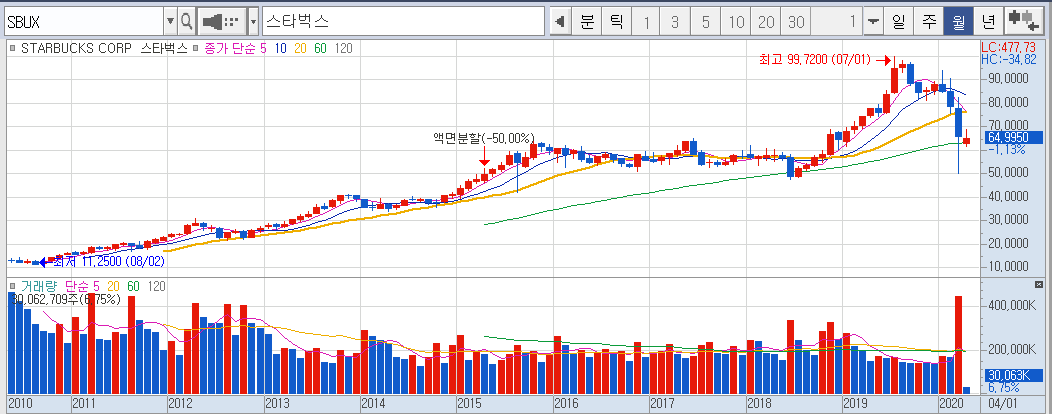
Task: Click the 04/01 date label
Action: [1004, 404]
